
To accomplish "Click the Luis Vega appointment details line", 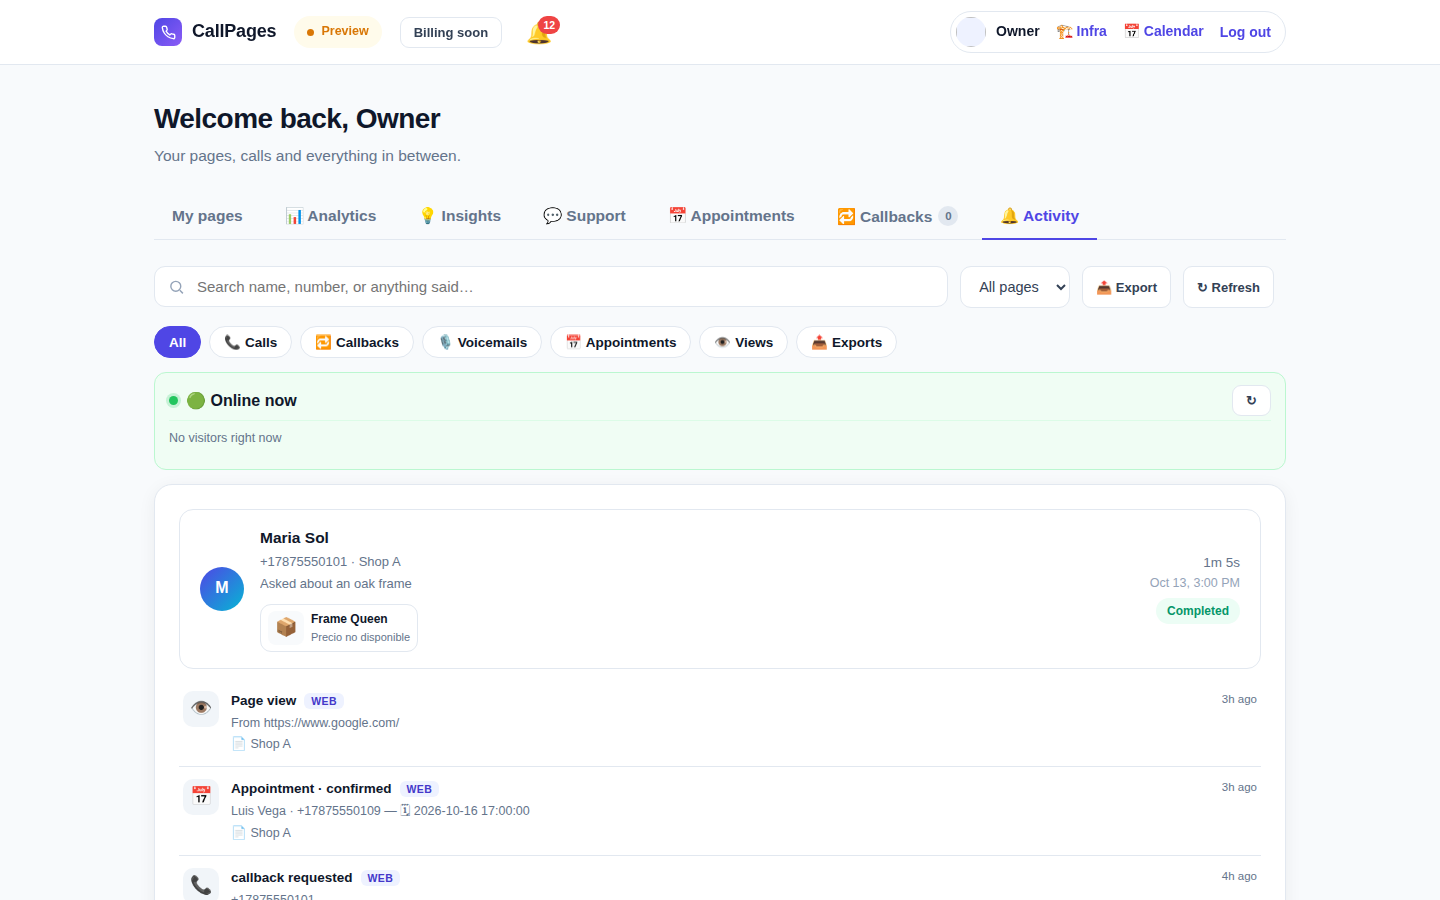I will point(380,811).
